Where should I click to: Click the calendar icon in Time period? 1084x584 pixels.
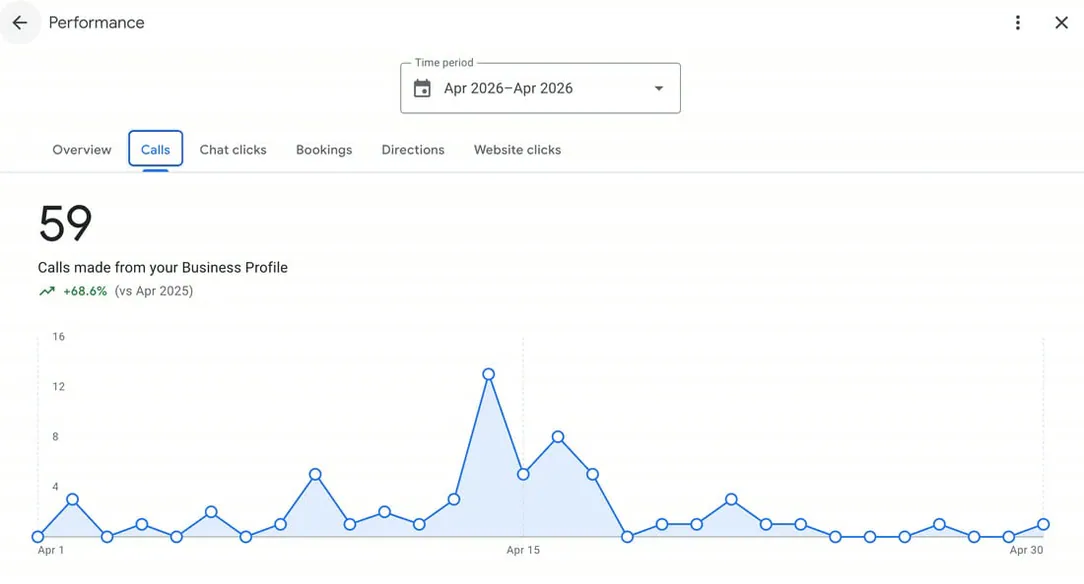click(422, 88)
